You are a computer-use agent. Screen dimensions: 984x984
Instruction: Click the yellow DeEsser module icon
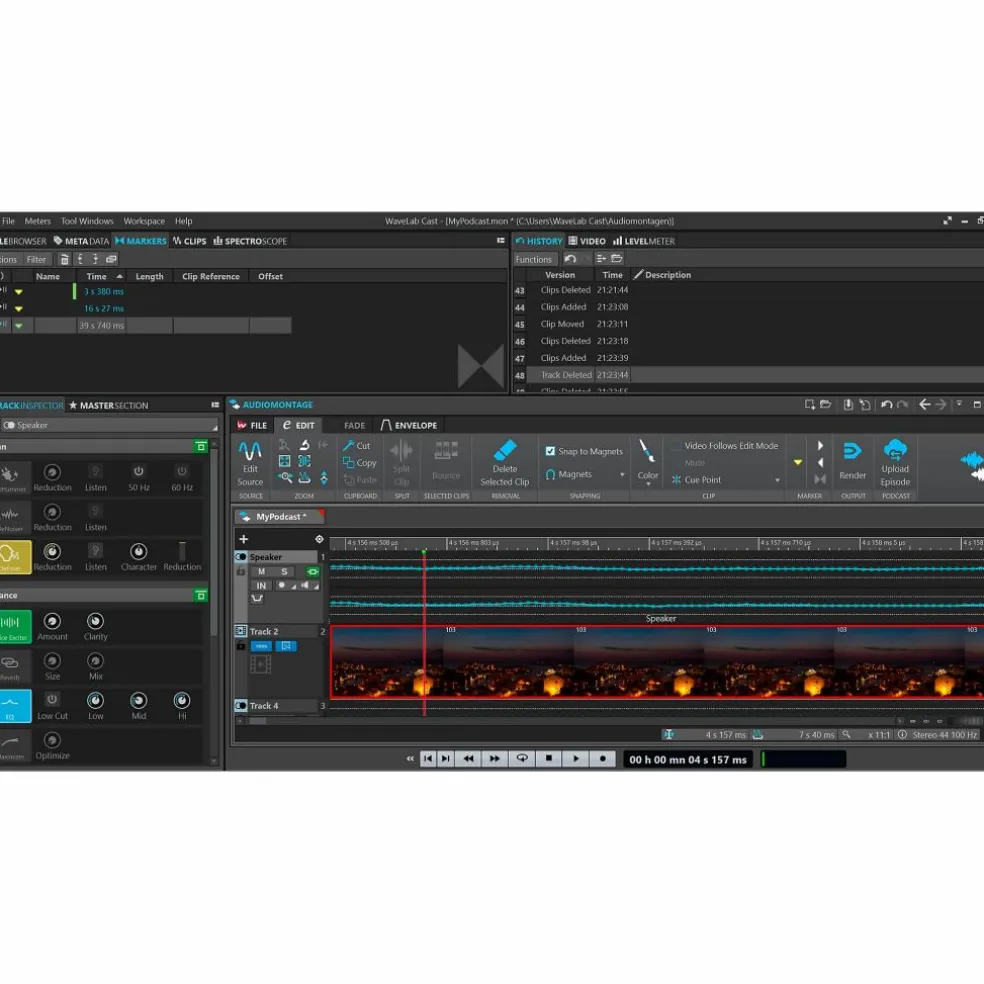14,557
